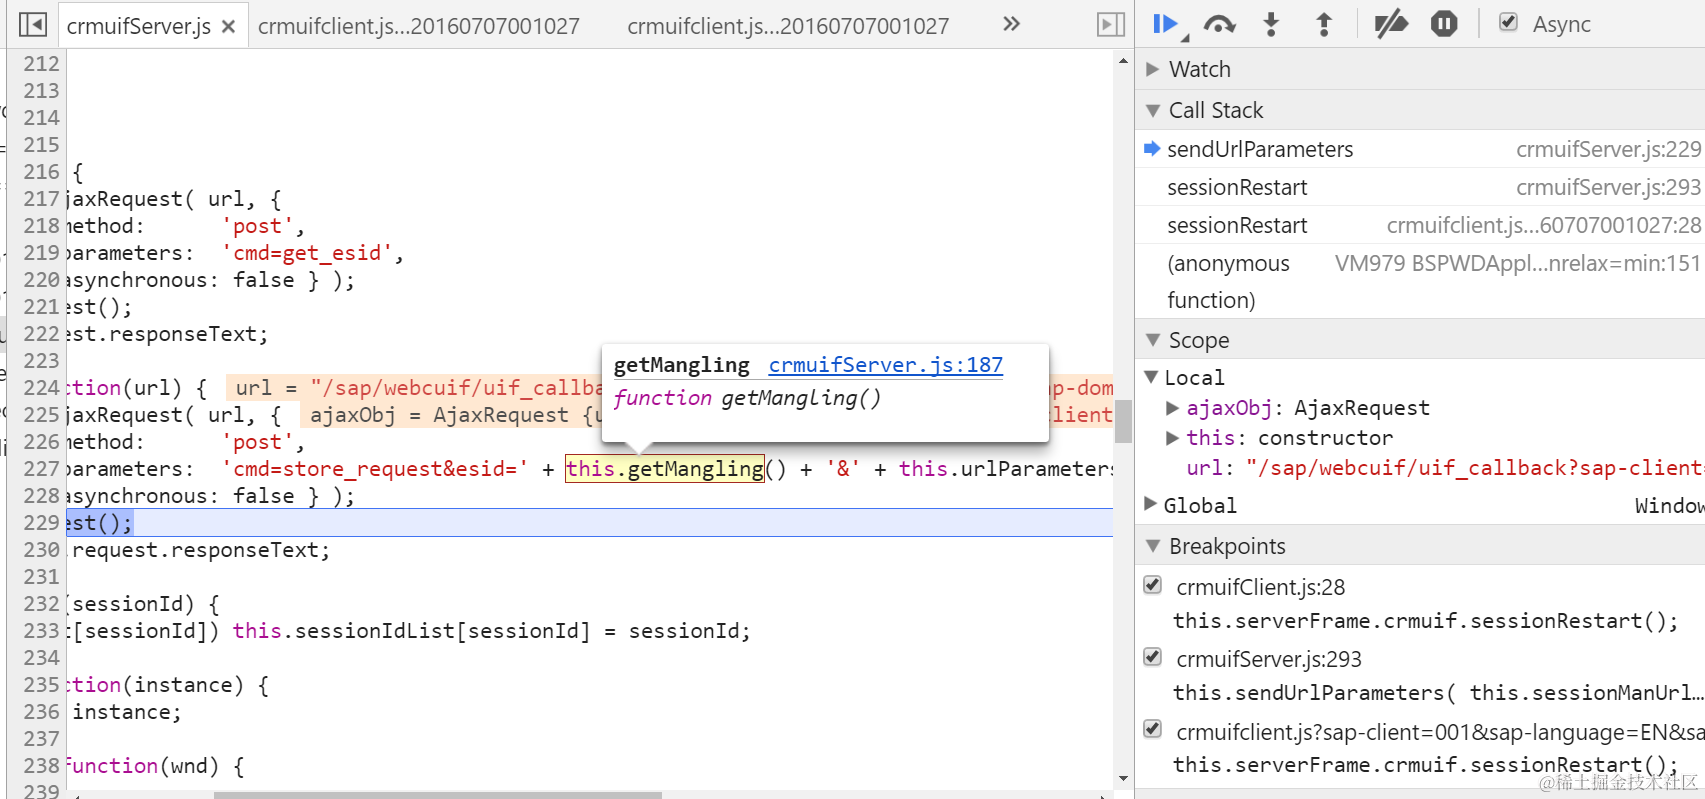Toggle the file navigator pane icon
1705x799 pixels.
(33, 24)
